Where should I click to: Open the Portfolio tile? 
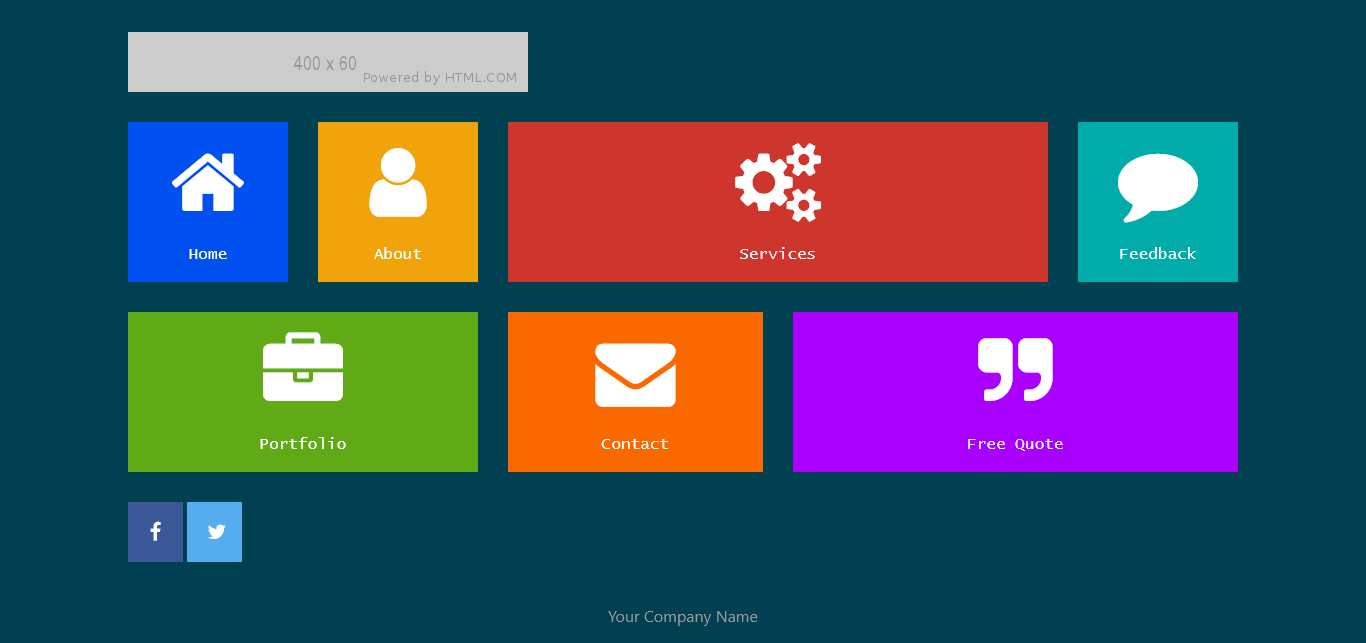[x=302, y=391]
